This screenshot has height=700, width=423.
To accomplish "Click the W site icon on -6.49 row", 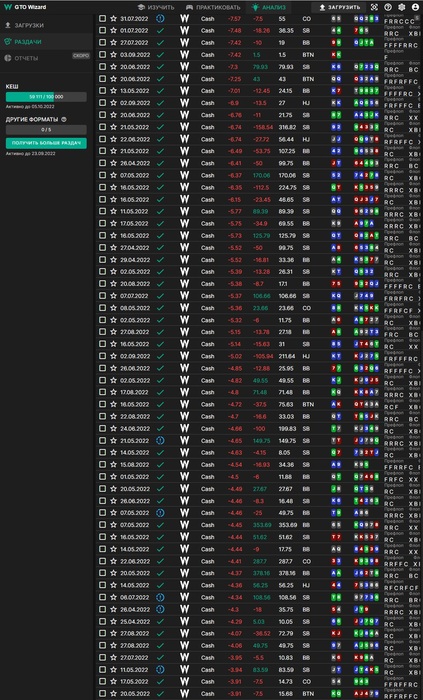I will (x=184, y=151).
